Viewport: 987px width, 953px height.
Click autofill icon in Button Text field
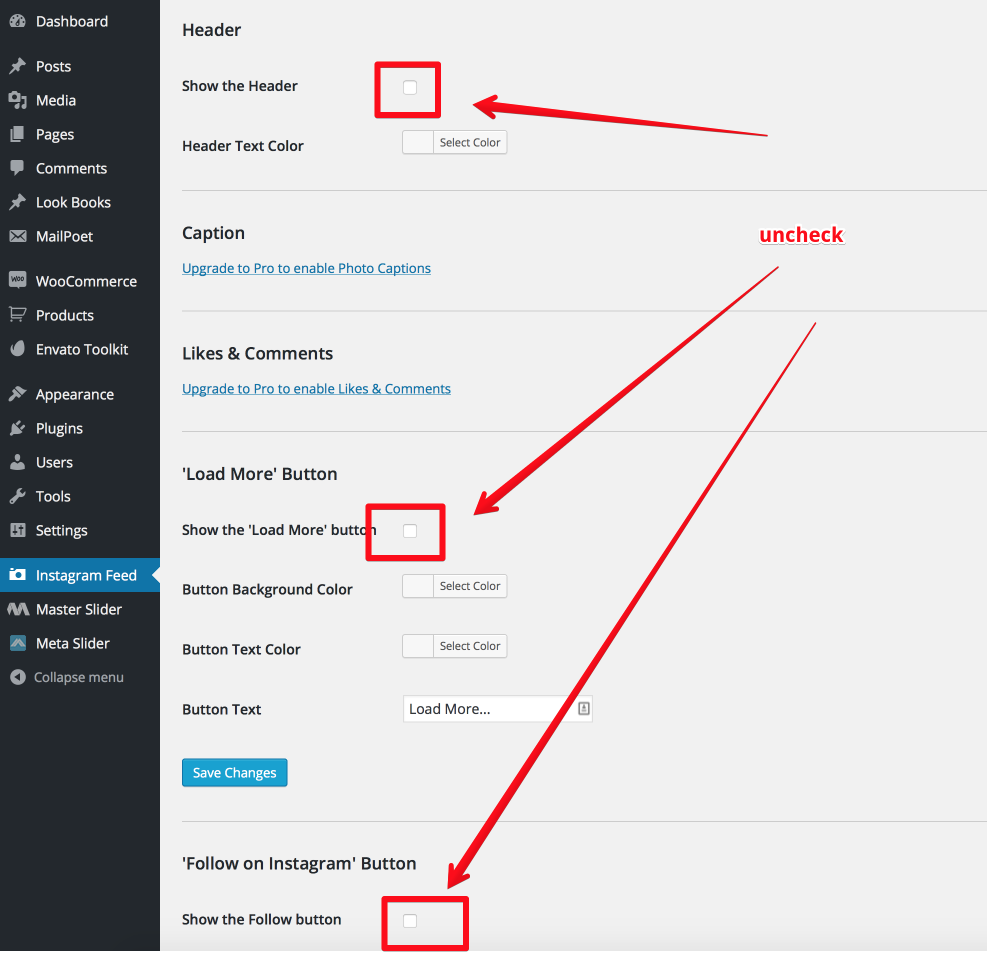tap(584, 708)
